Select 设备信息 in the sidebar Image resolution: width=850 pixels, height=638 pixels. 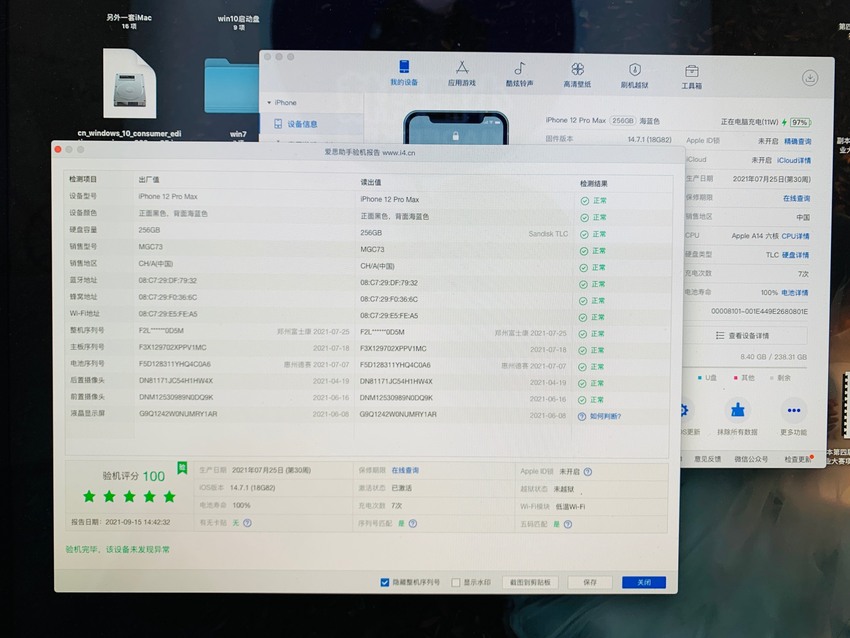click(x=311, y=124)
